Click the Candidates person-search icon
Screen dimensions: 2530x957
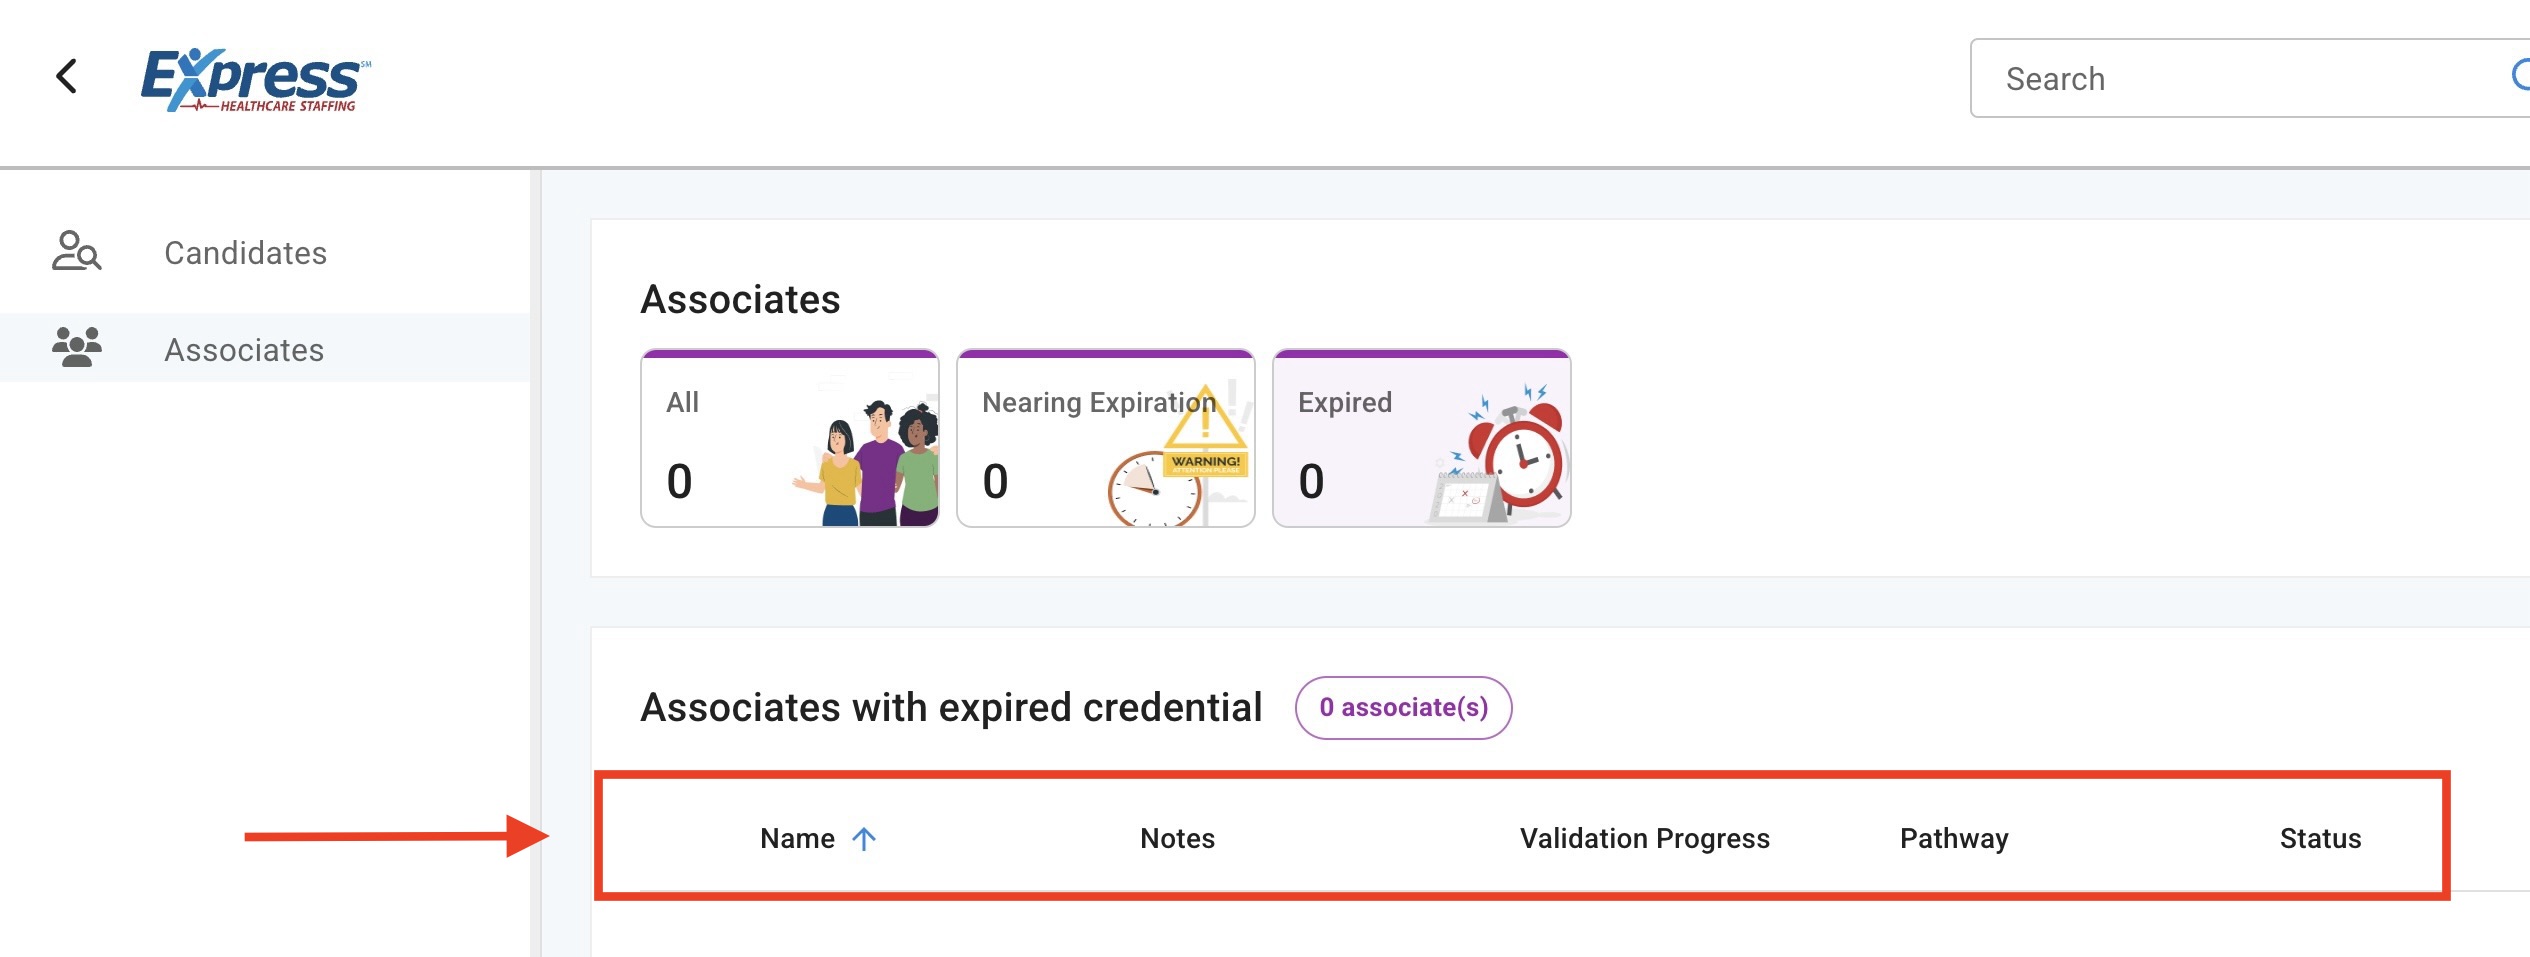[x=76, y=252]
